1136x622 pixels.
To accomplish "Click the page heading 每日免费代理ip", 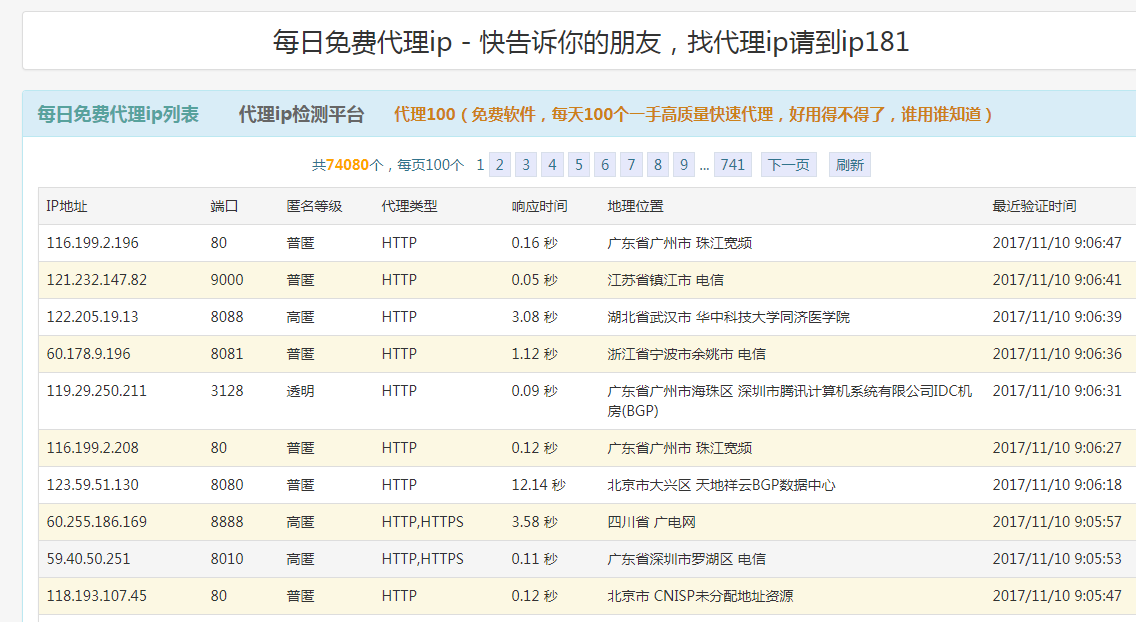I will (591, 42).
